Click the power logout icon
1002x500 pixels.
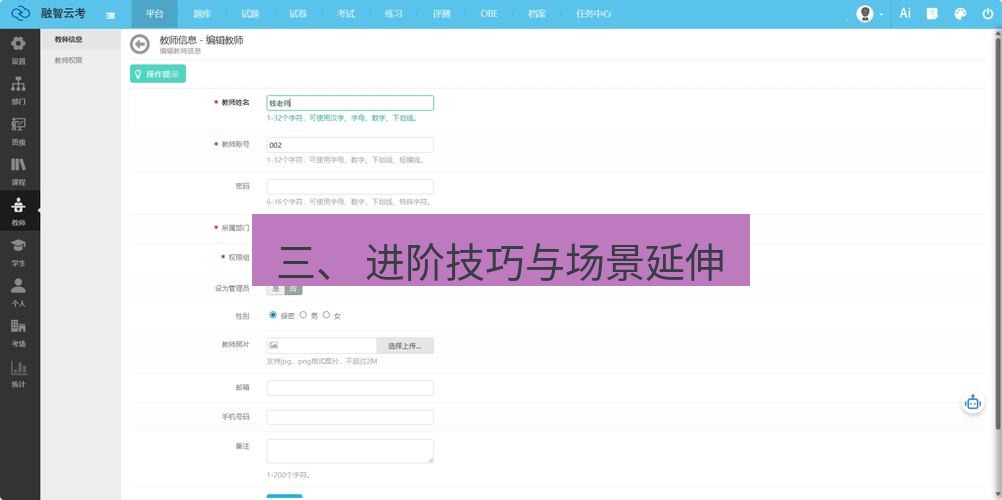[x=987, y=13]
